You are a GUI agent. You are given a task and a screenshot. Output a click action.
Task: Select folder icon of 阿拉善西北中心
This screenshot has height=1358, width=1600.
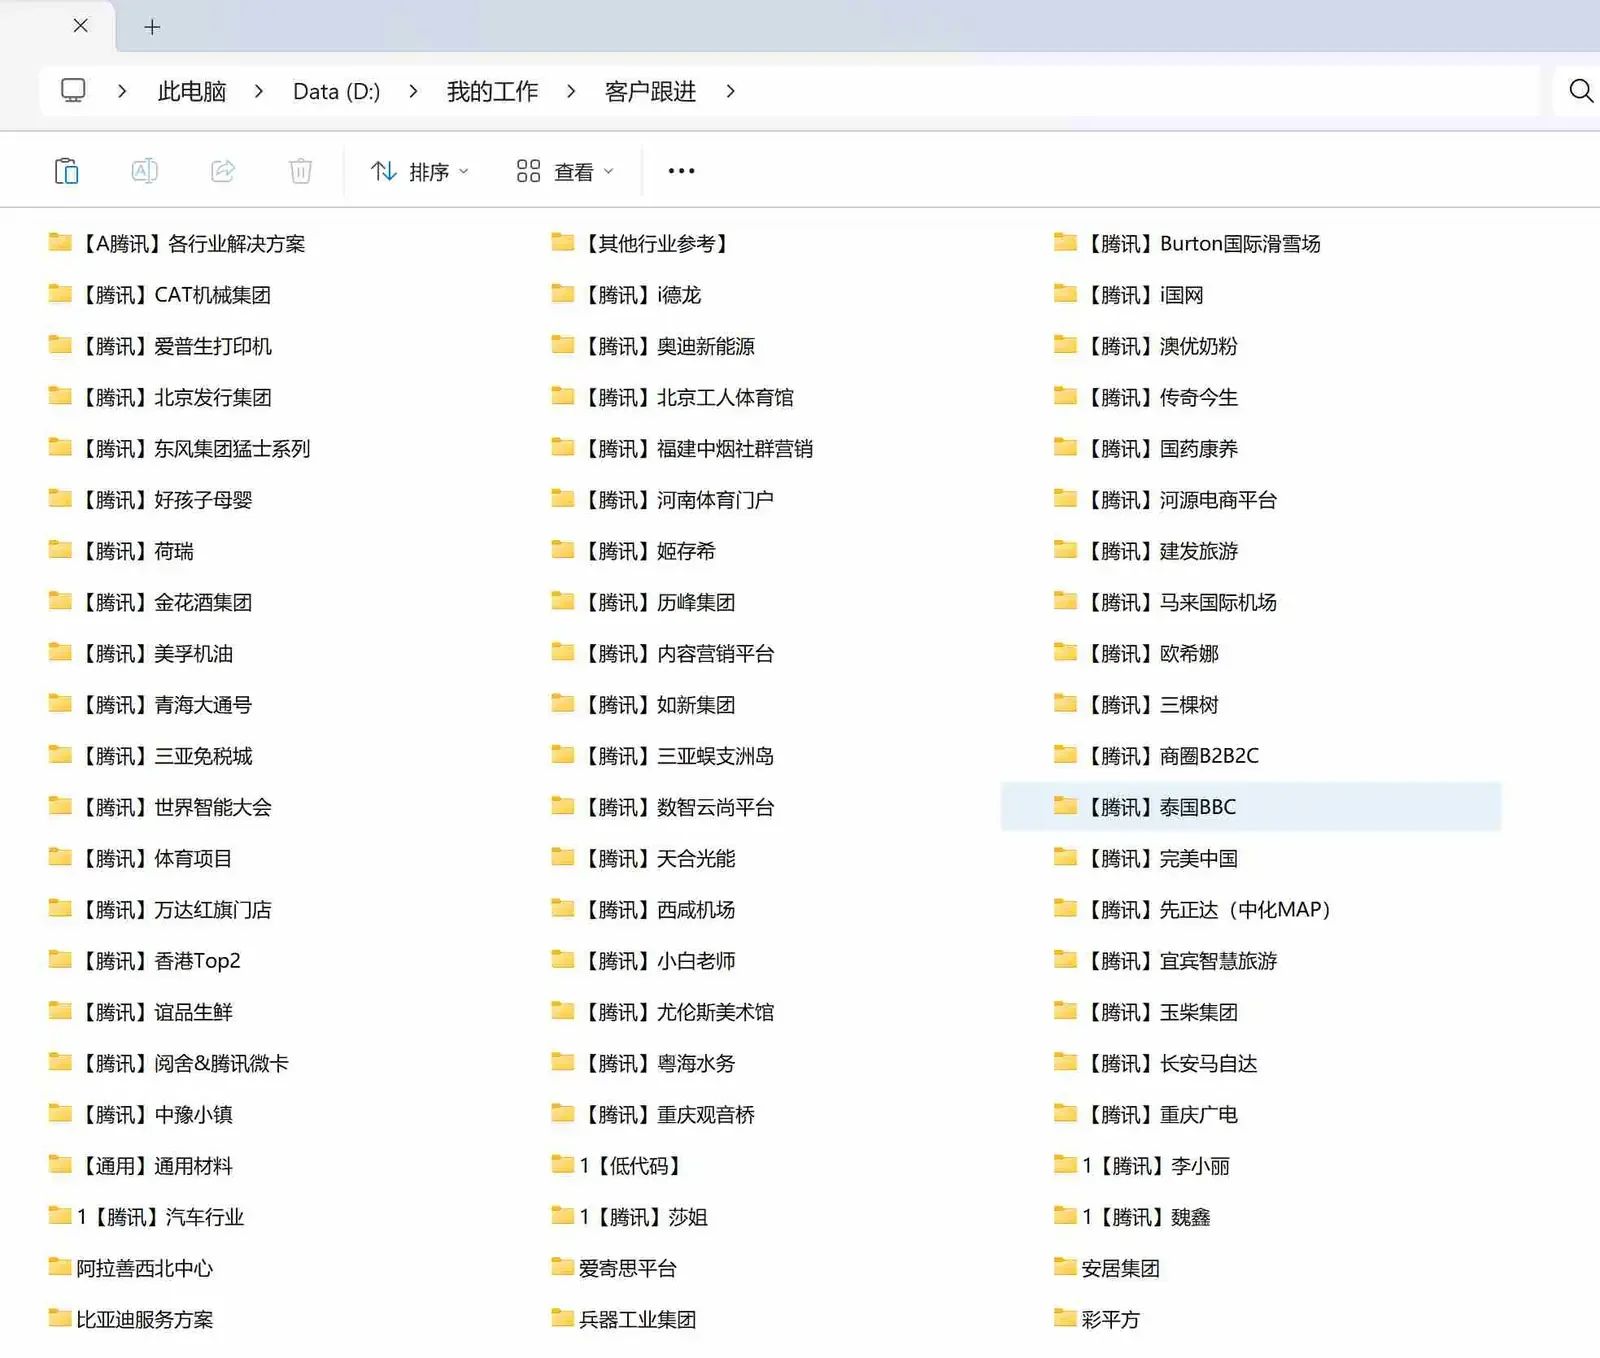click(x=60, y=1267)
